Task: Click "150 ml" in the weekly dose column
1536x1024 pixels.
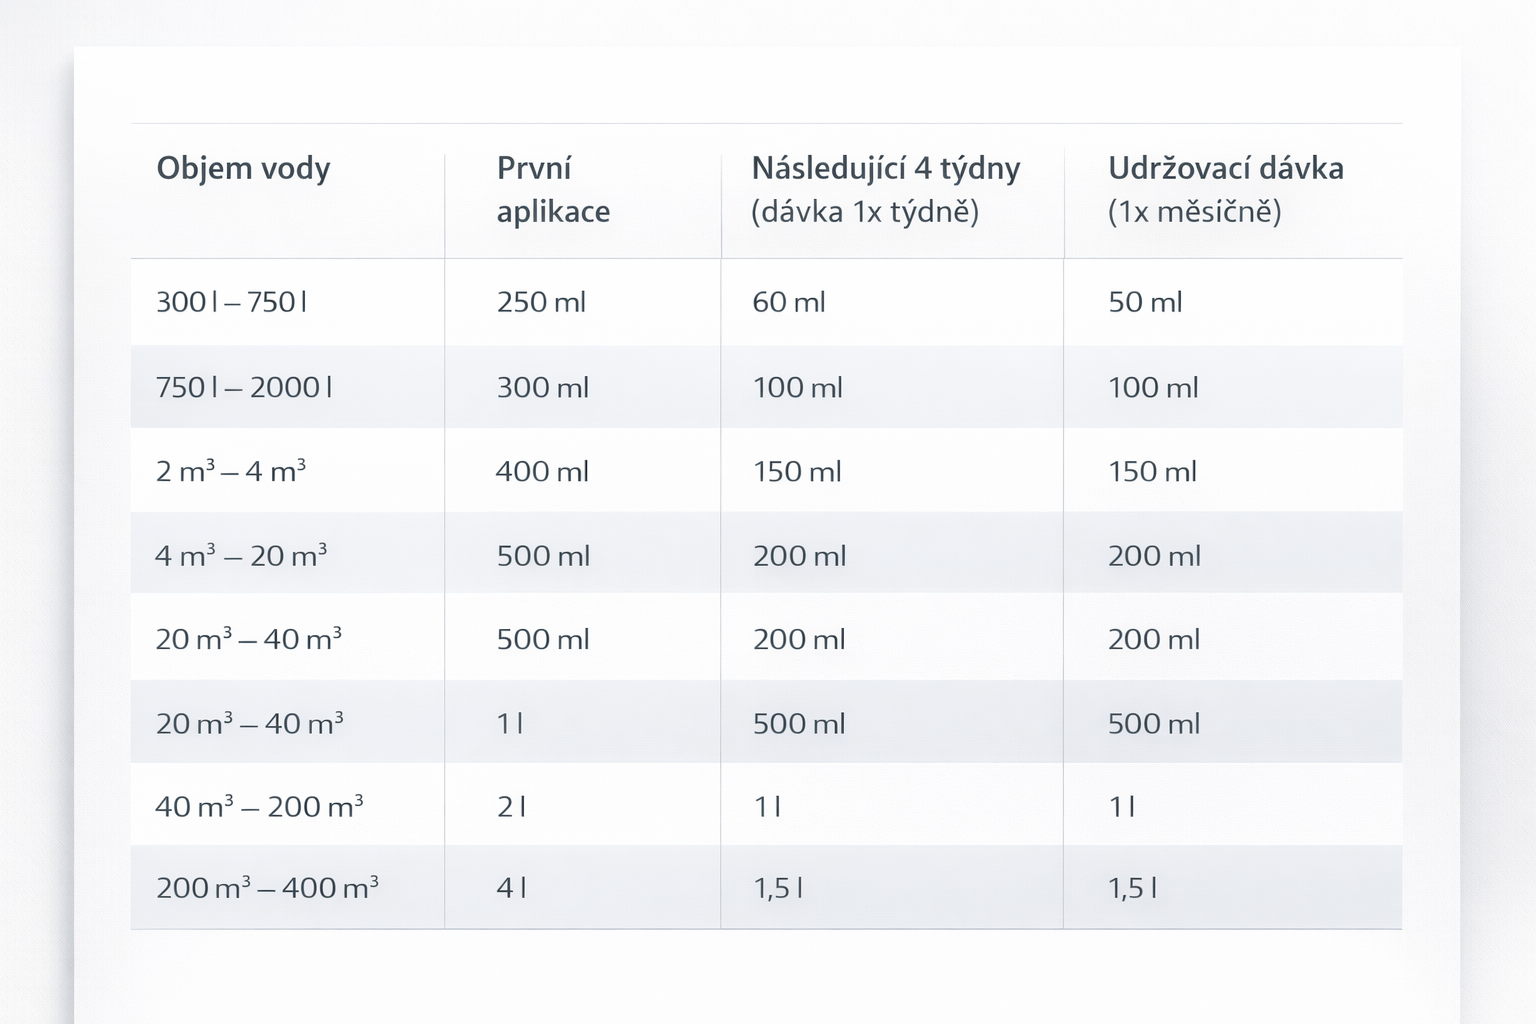Action: point(797,471)
